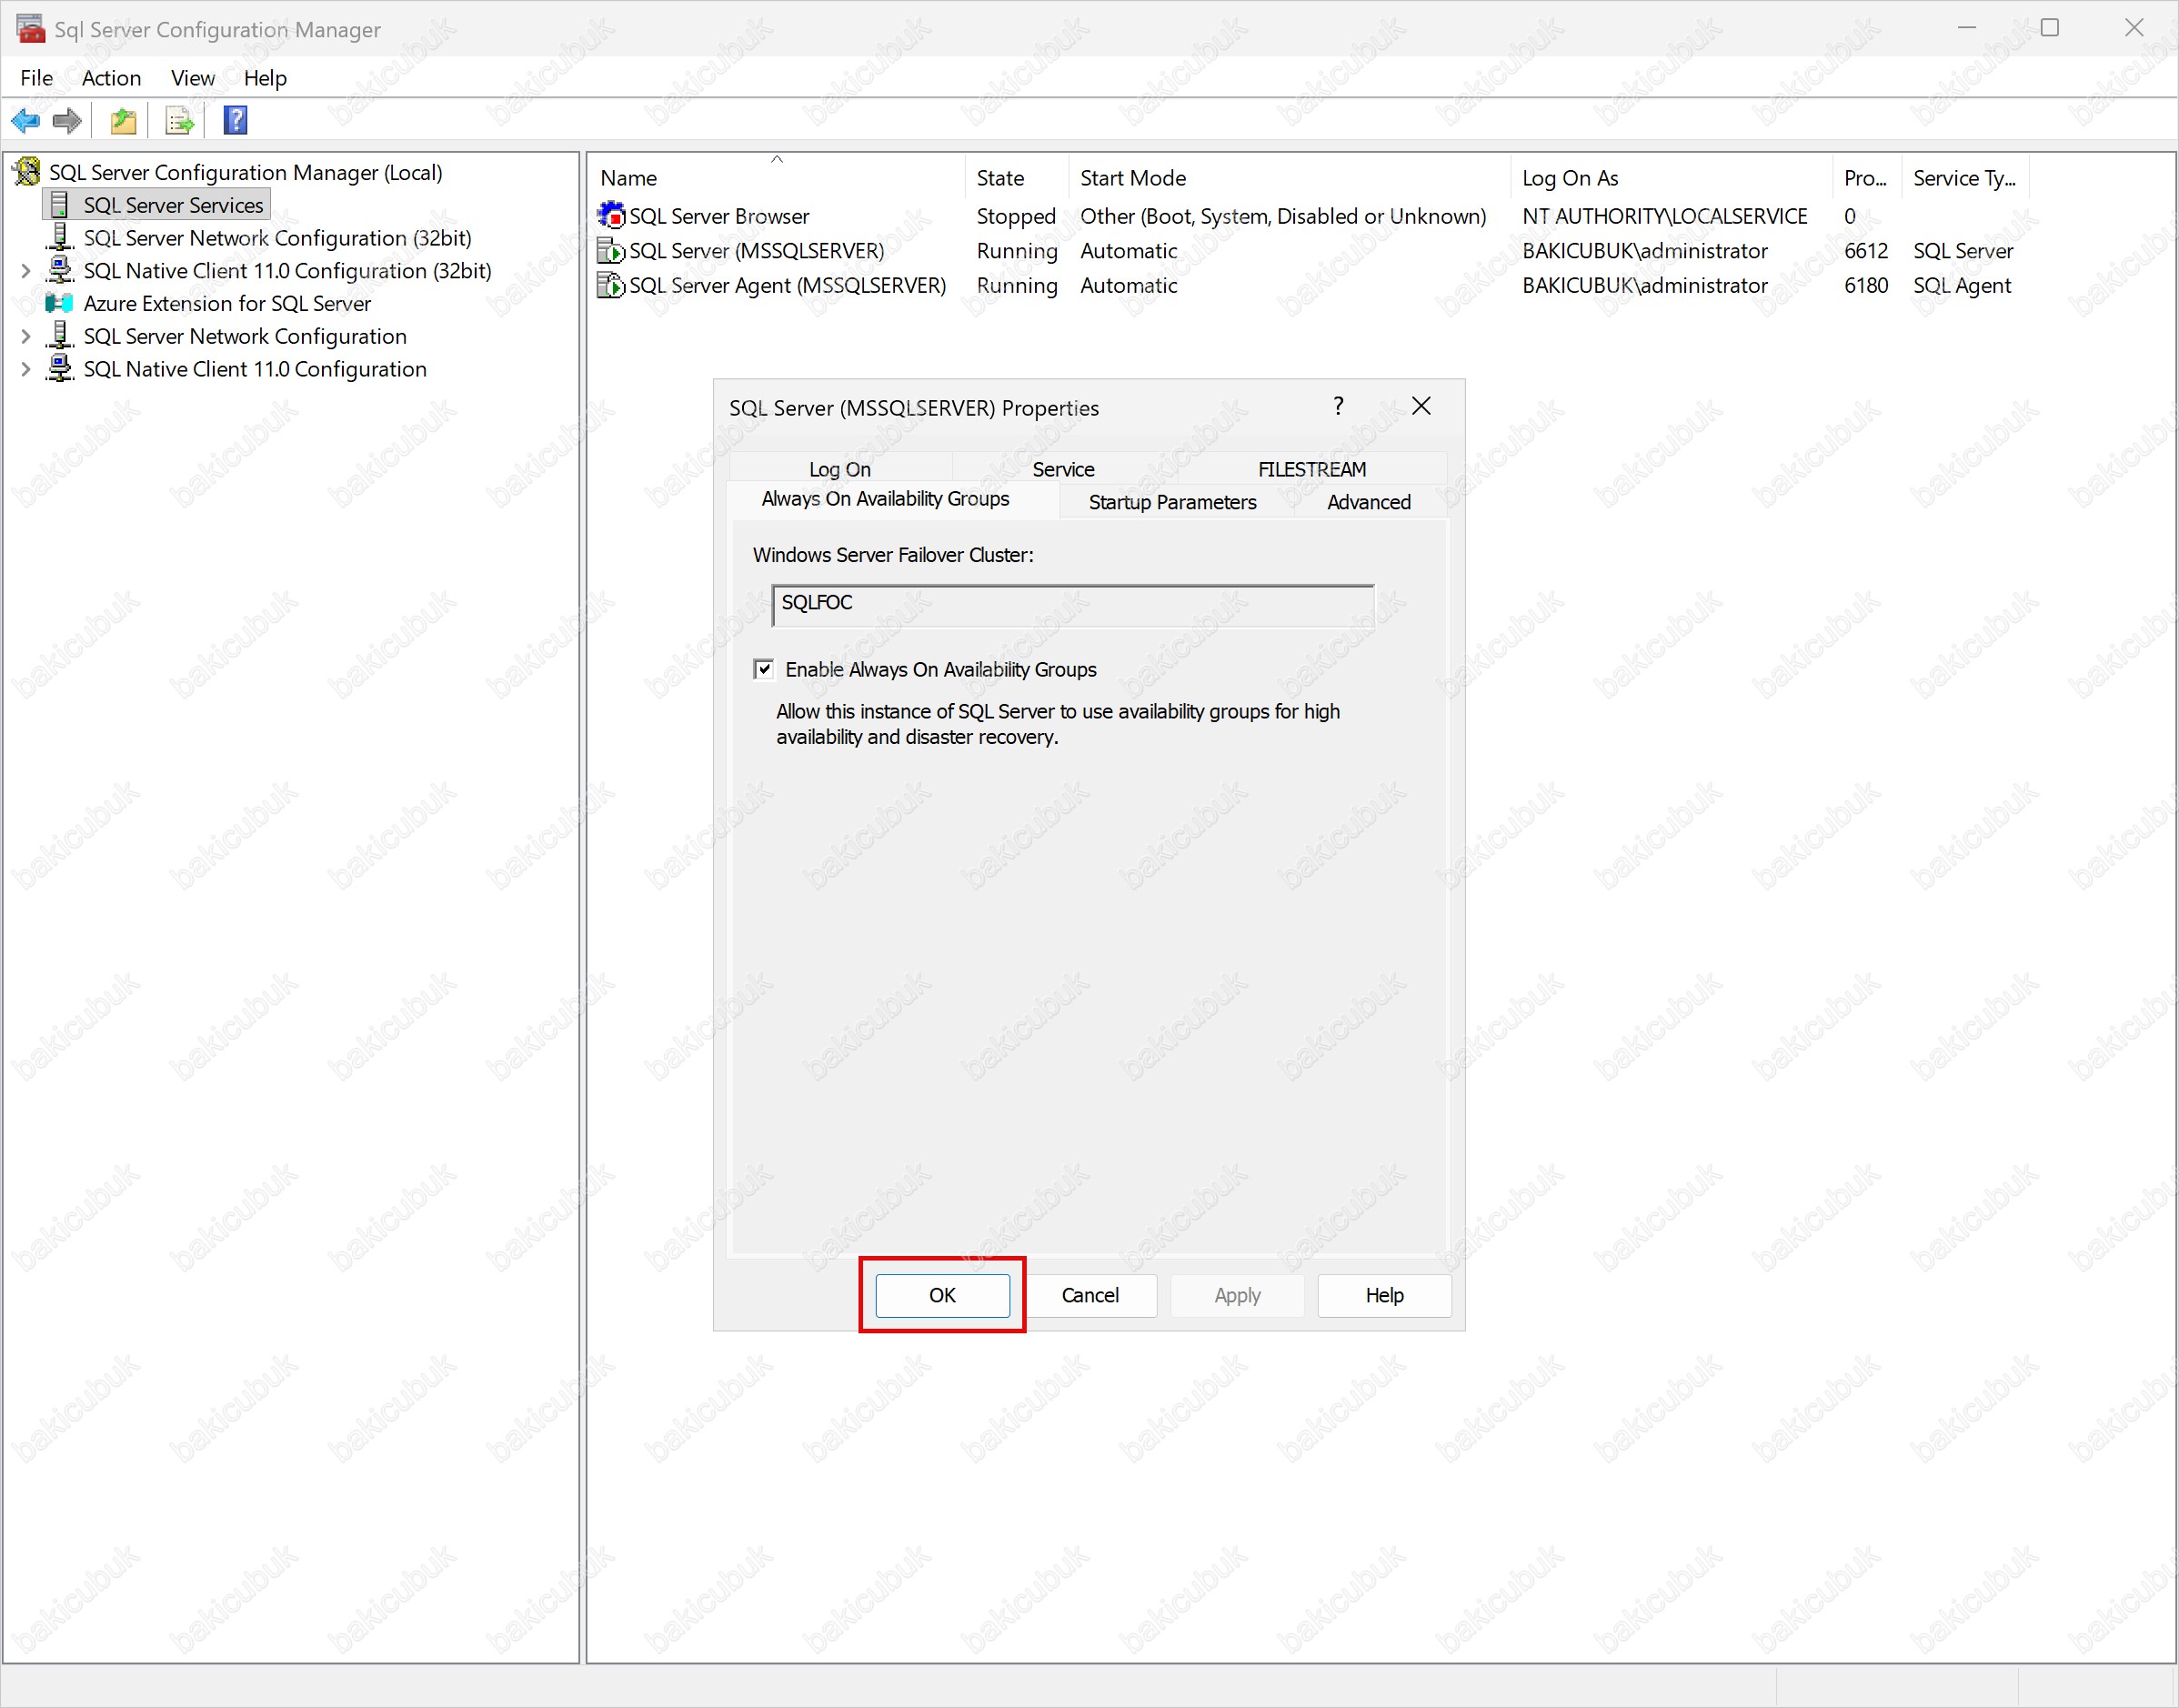The image size is (2179, 1708).
Task: Expand the SQL Server Network Configuration node
Action: [x=26, y=337]
